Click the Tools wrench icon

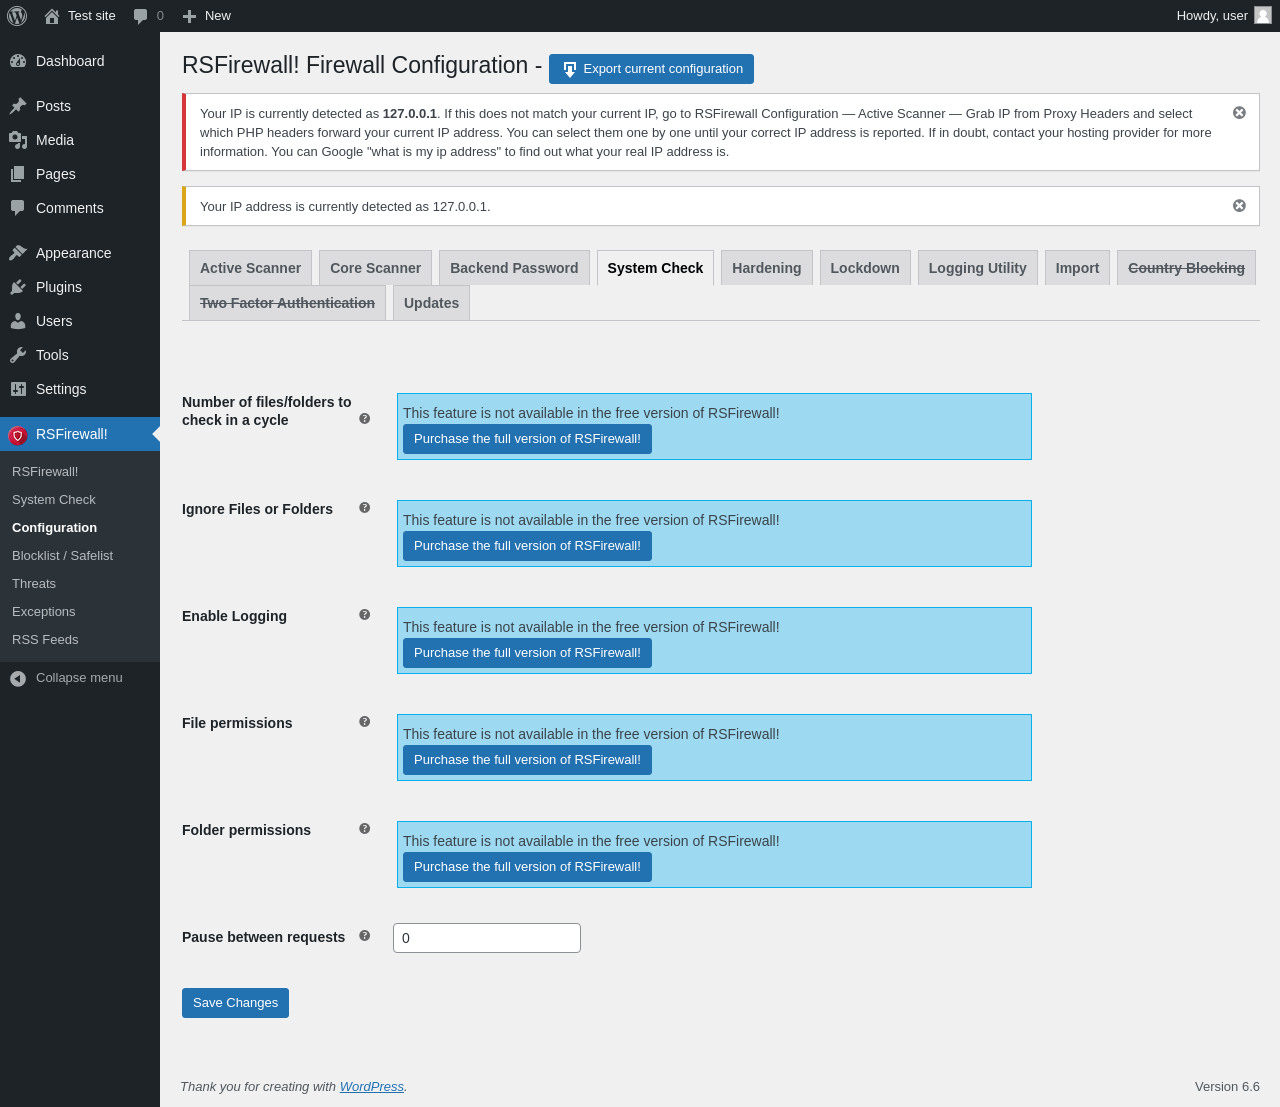tap(18, 355)
